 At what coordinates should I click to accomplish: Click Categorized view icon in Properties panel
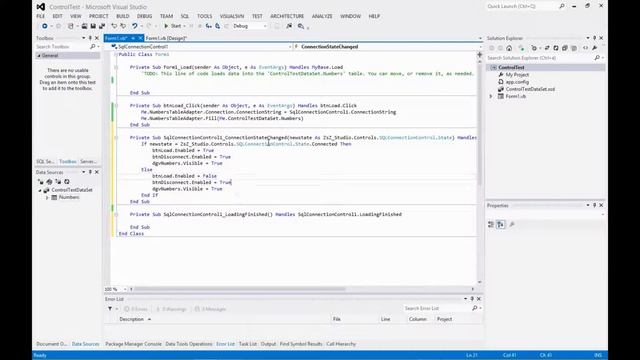point(491,224)
